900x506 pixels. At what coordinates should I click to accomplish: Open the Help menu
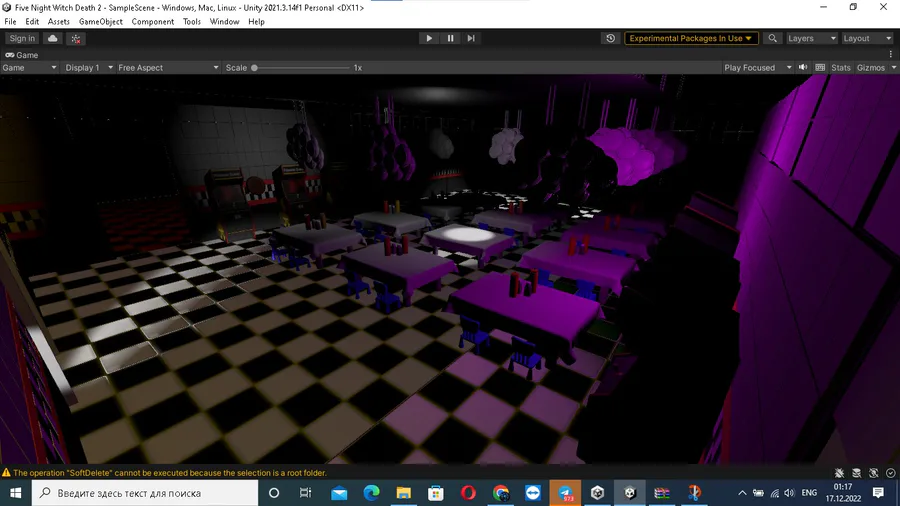[x=257, y=22]
